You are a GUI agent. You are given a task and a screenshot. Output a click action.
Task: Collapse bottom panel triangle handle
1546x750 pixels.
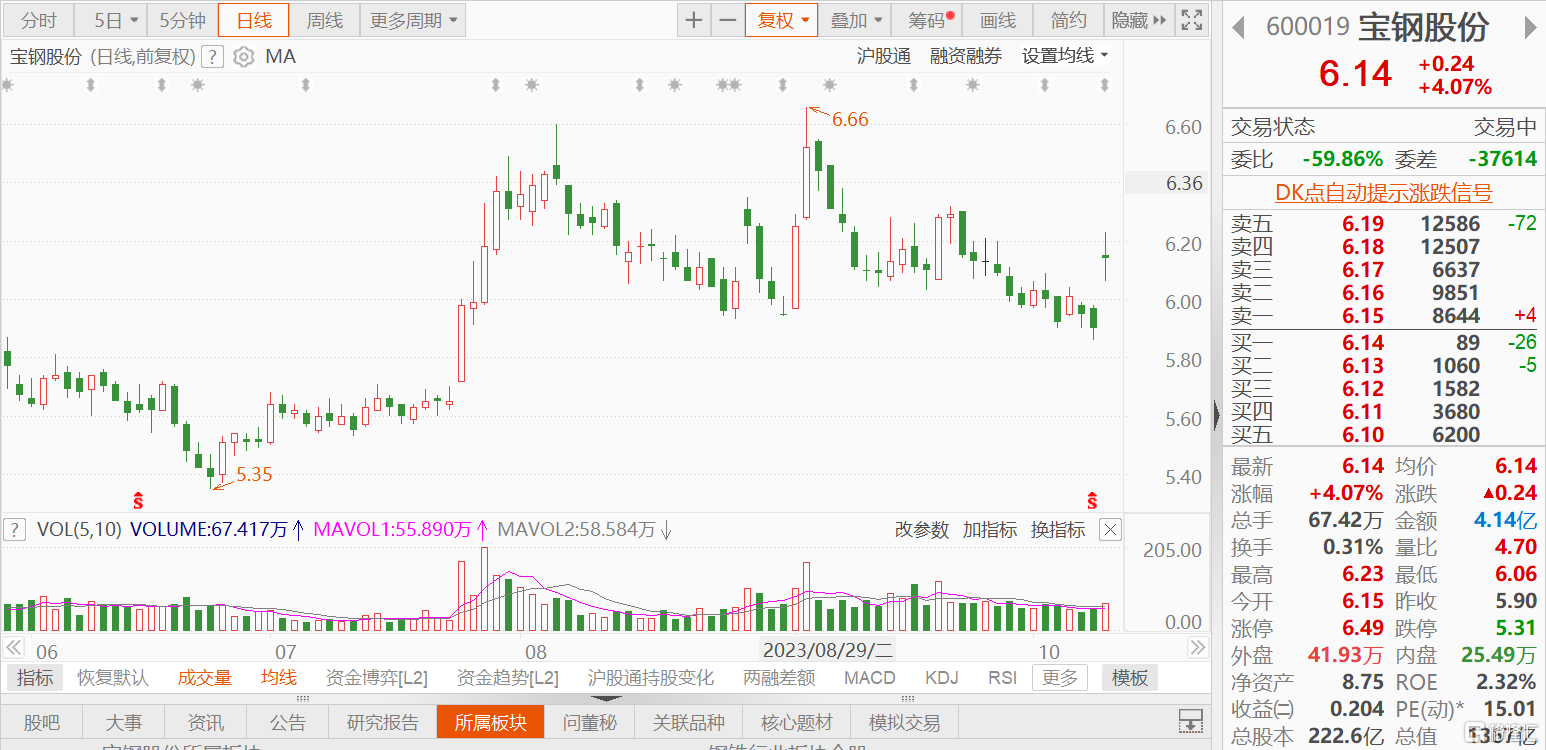click(x=605, y=699)
